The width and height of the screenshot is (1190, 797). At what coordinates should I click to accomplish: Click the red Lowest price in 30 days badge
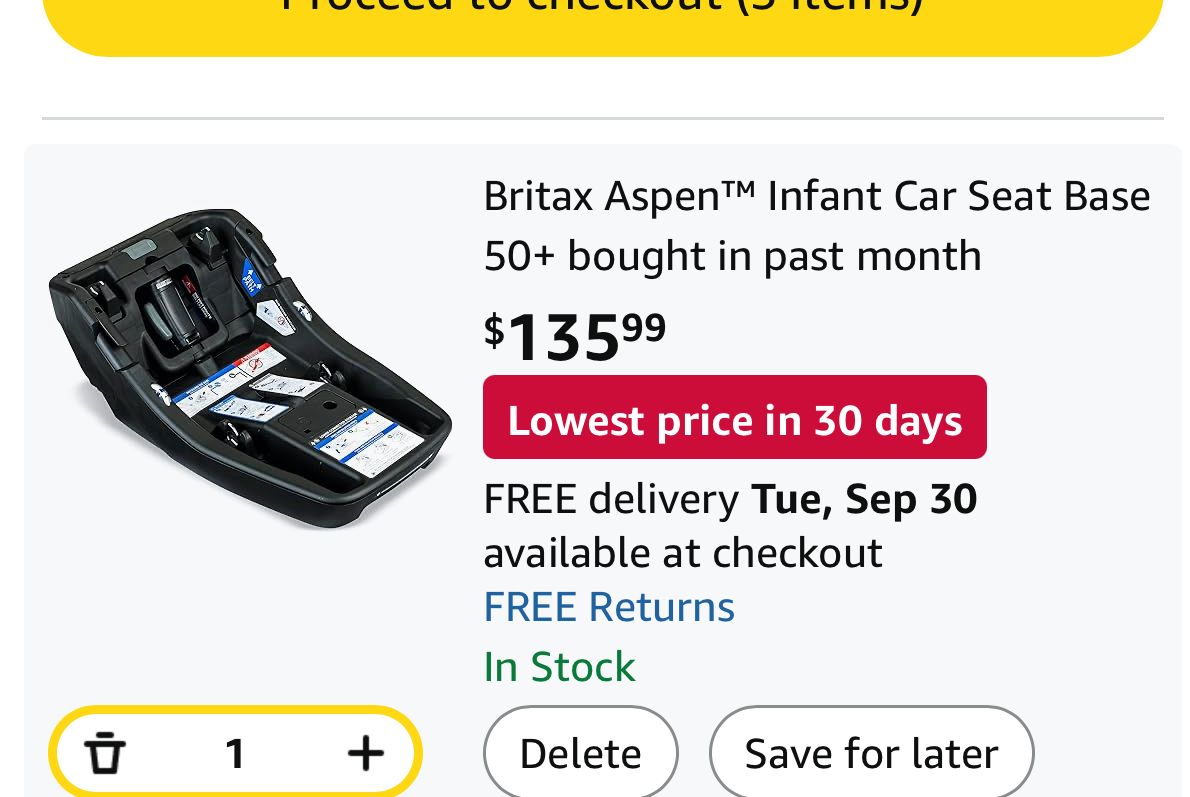tap(734, 418)
